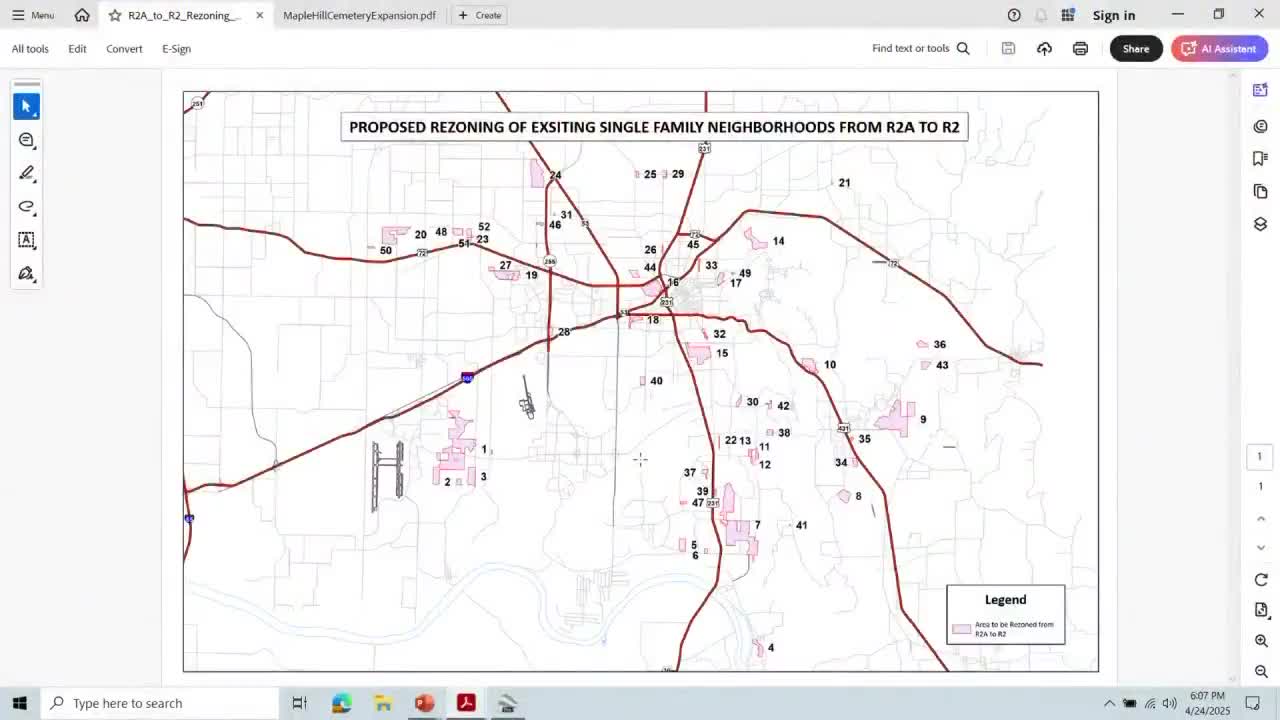1280x720 pixels.
Task: Print the document using printer icon
Action: 1080,48
